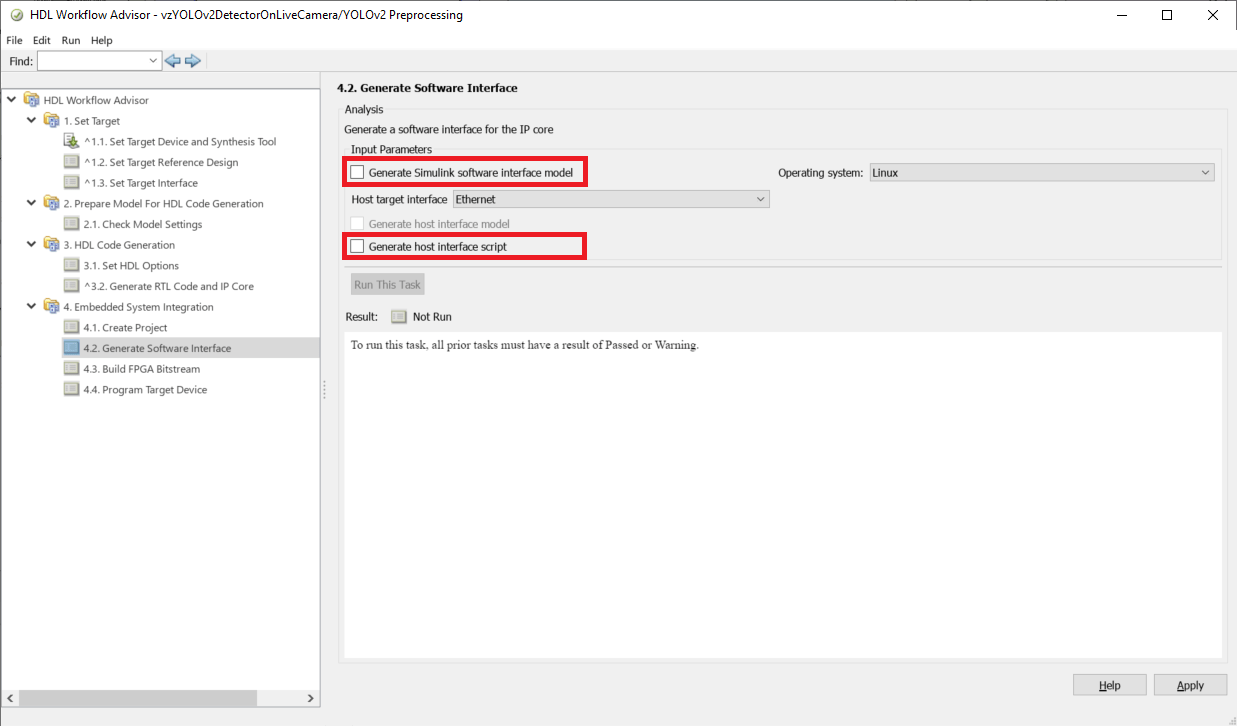Click the HDL Workflow Advisor root folder icon
Viewport: 1237px width, 726px height.
click(x=31, y=100)
